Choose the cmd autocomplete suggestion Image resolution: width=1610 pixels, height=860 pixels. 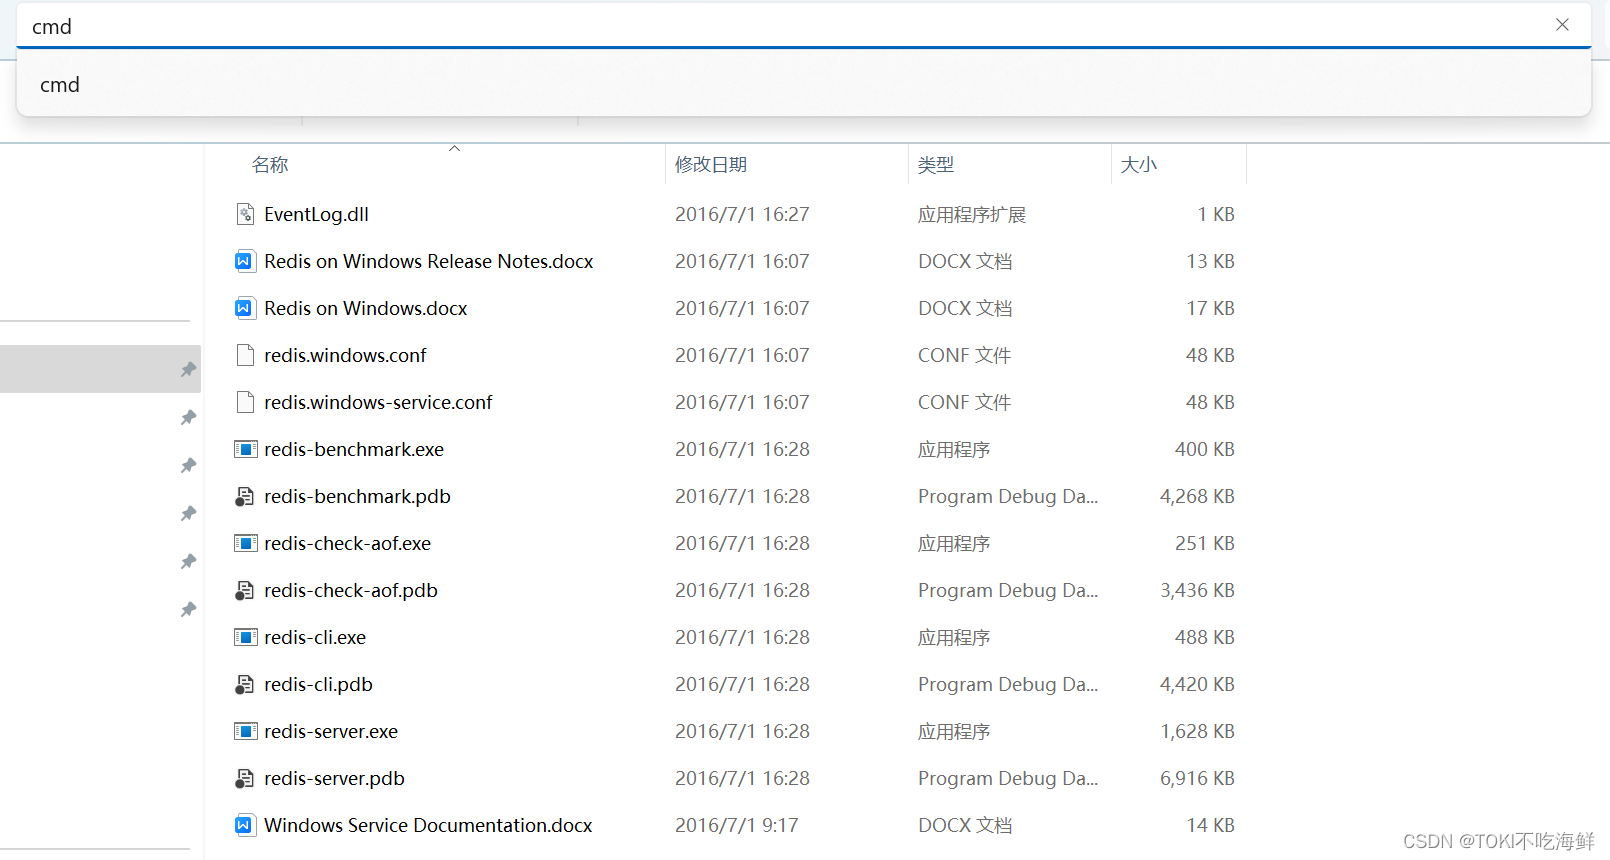[804, 85]
